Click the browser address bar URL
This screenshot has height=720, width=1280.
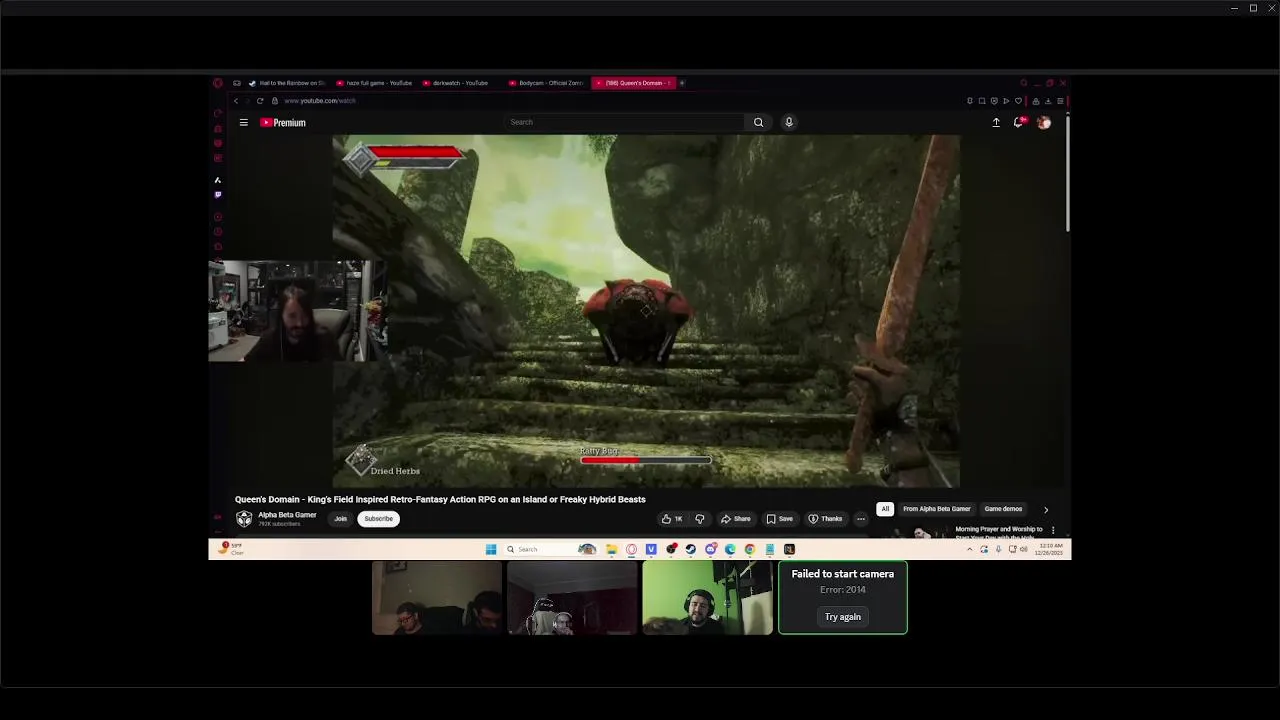320,101
